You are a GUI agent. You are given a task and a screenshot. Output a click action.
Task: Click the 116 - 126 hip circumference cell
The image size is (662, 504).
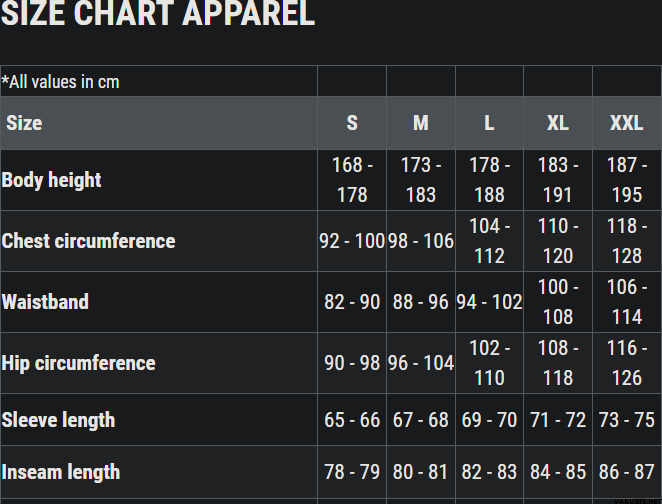click(627, 363)
